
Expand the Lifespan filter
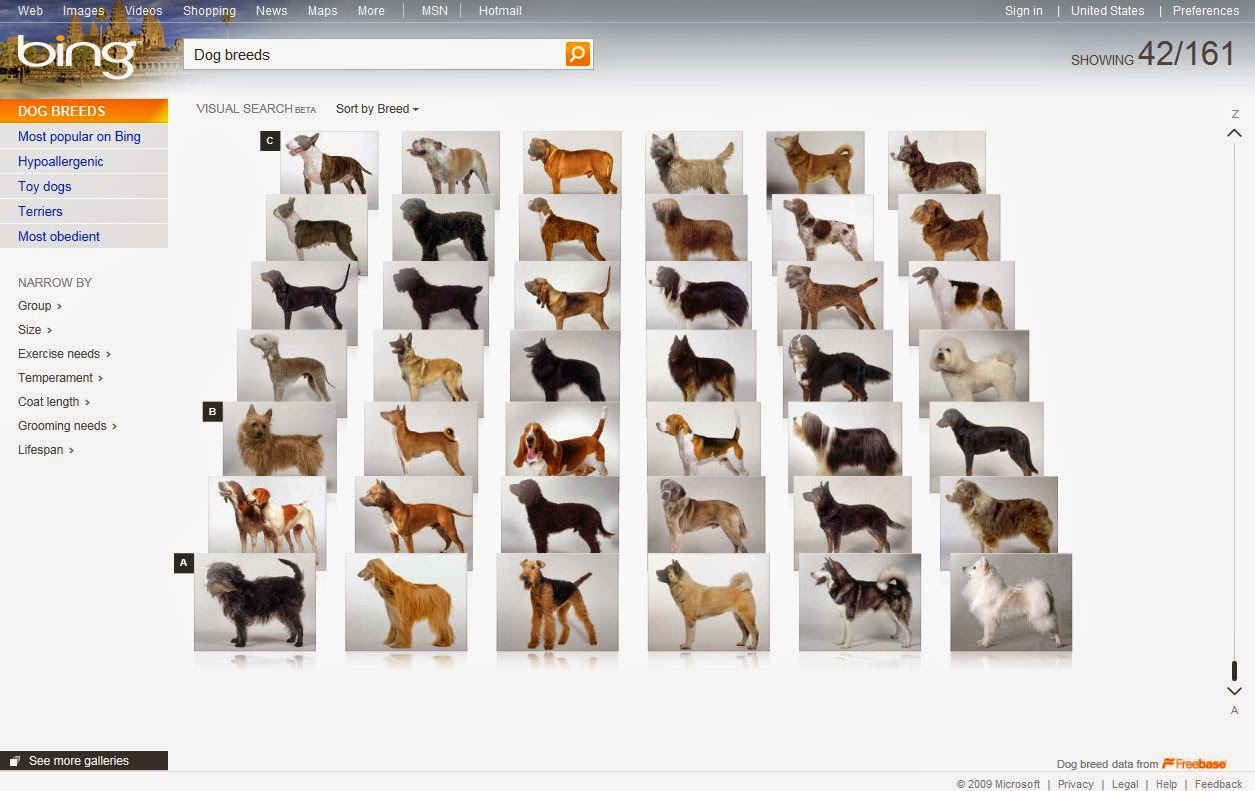pyautogui.click(x=46, y=450)
